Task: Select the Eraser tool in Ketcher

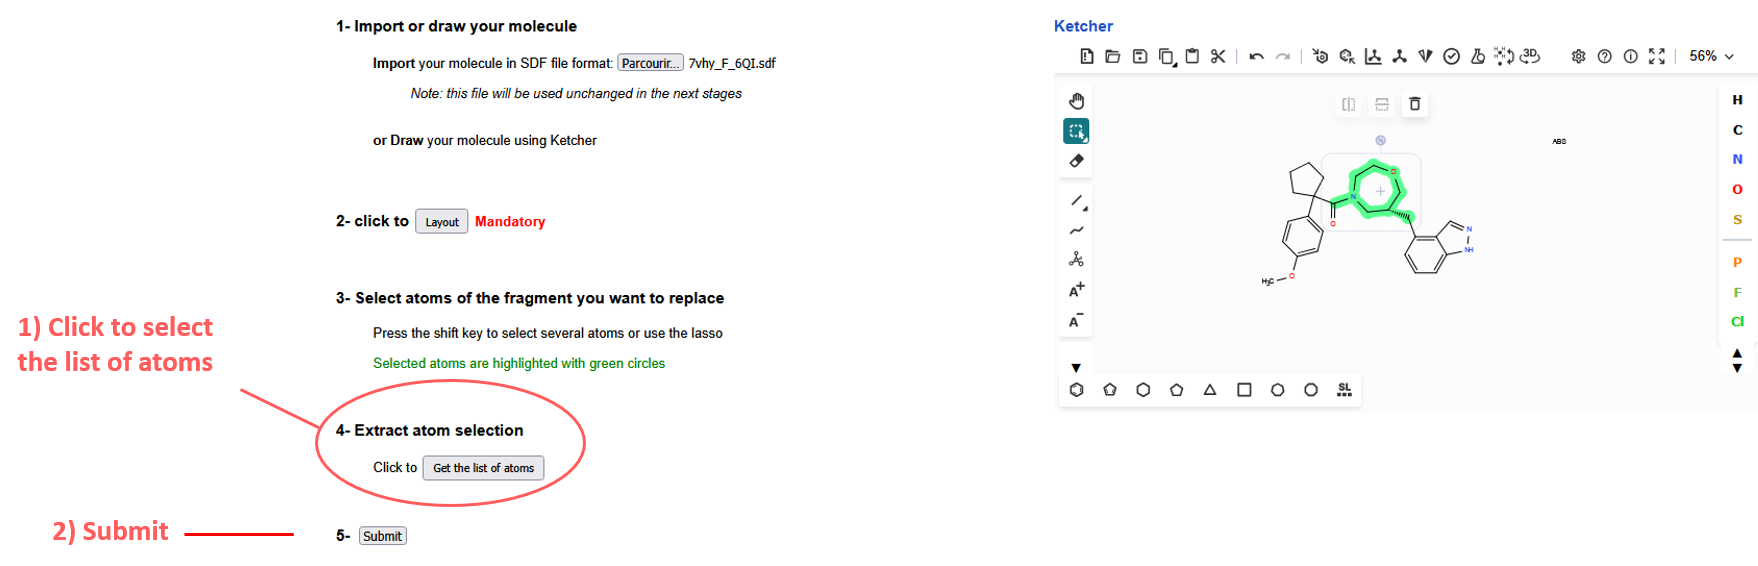Action: (x=1076, y=161)
